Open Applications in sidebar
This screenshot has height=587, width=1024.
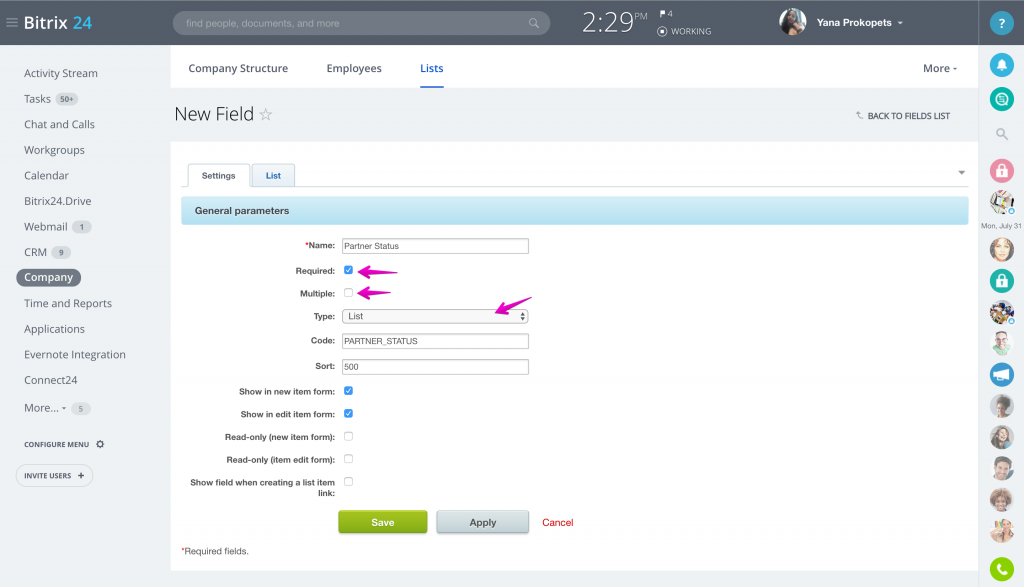click(54, 329)
